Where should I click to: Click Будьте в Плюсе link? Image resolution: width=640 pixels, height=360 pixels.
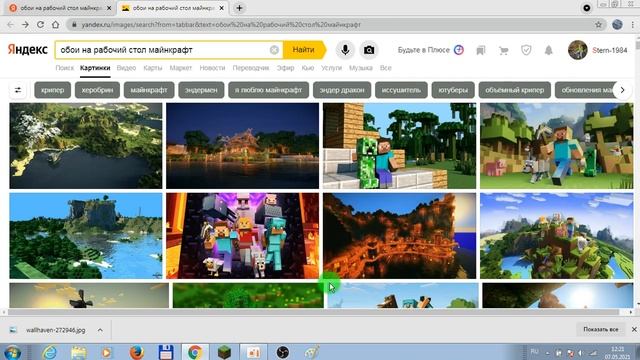click(x=424, y=50)
